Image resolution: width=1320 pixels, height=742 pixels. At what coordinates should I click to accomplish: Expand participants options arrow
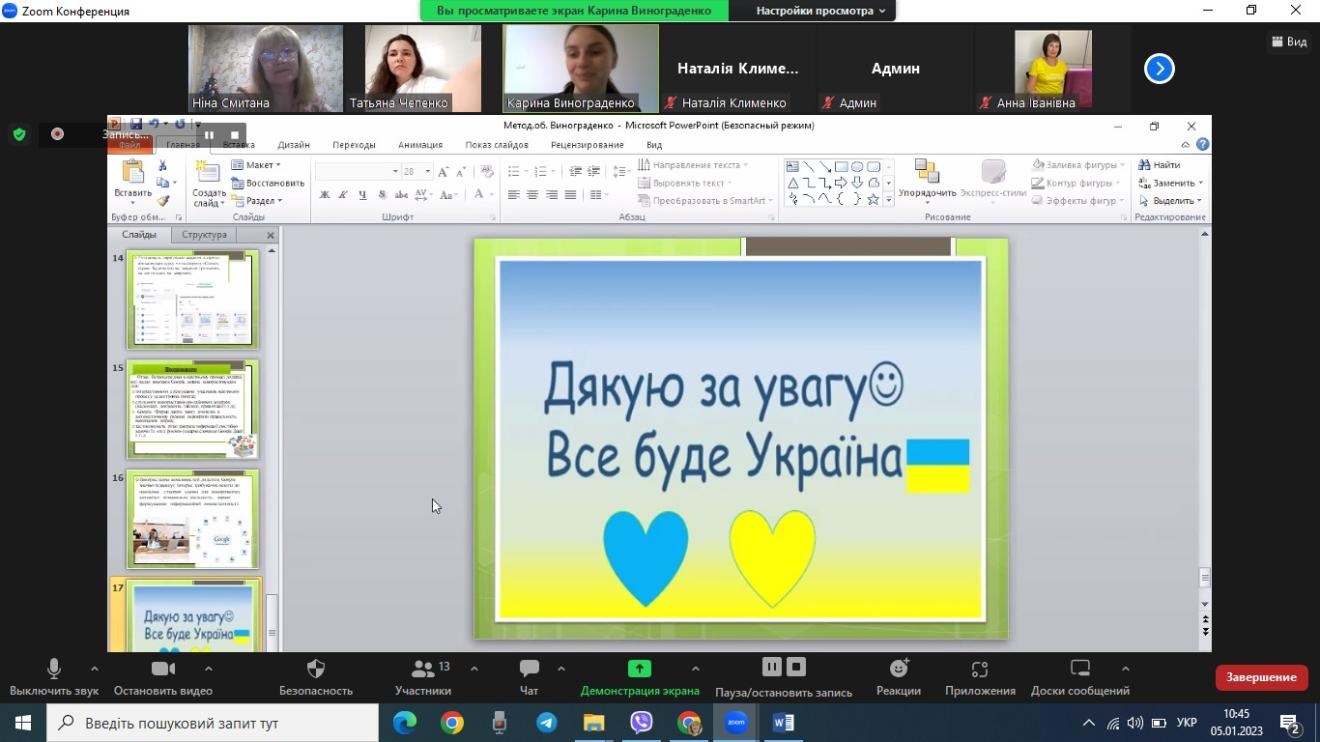tap(474, 668)
